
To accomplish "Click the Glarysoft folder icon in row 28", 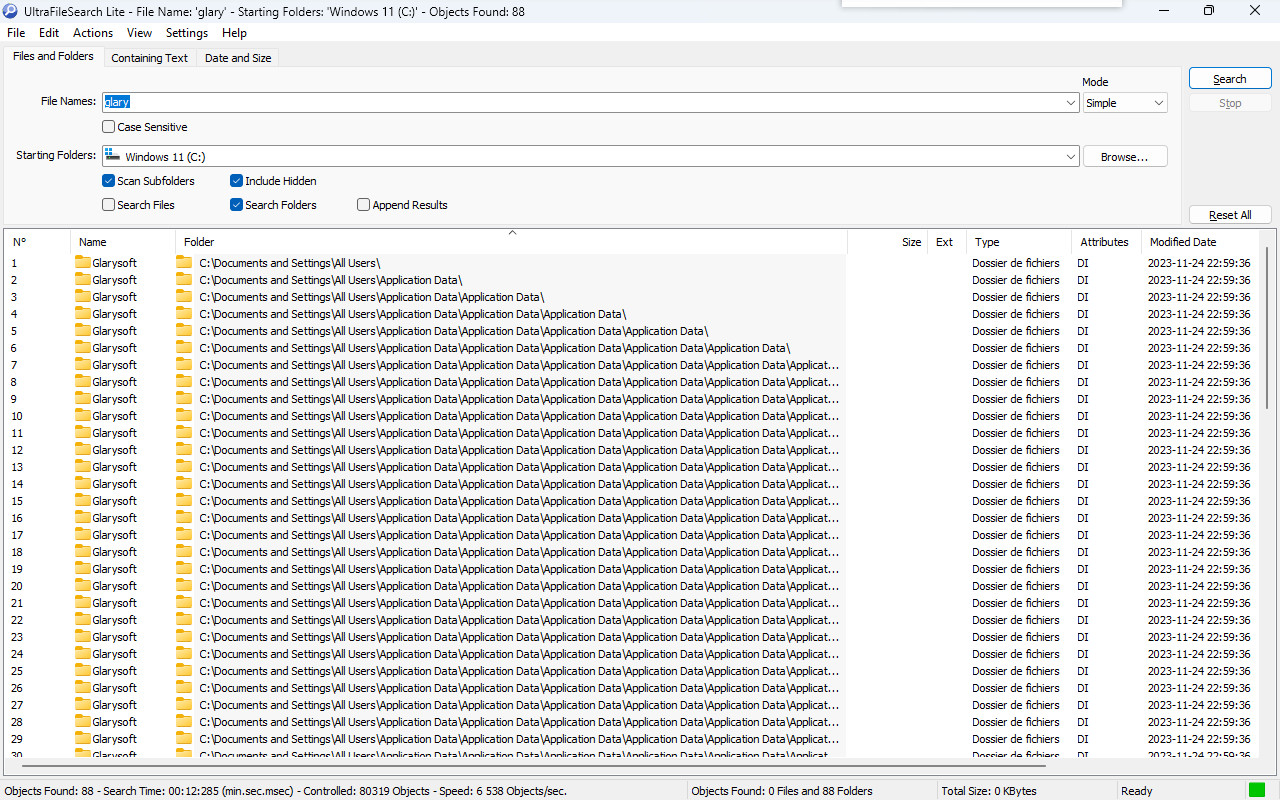I will click(83, 722).
